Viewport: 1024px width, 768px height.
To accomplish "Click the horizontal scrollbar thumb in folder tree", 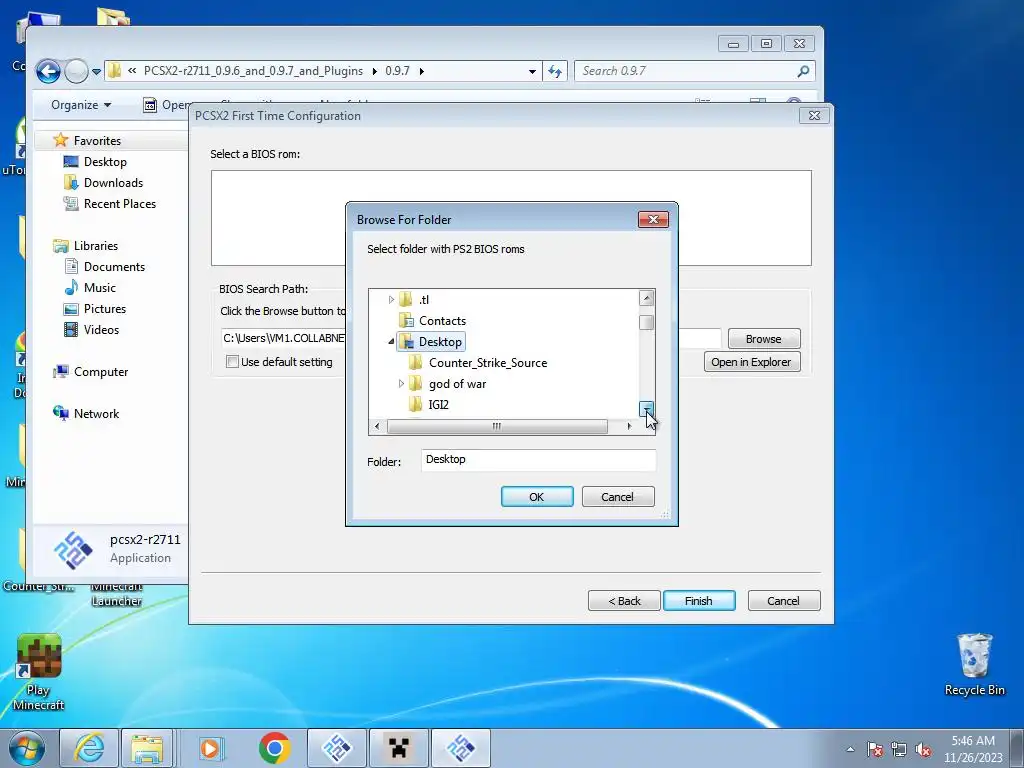I will pos(497,426).
